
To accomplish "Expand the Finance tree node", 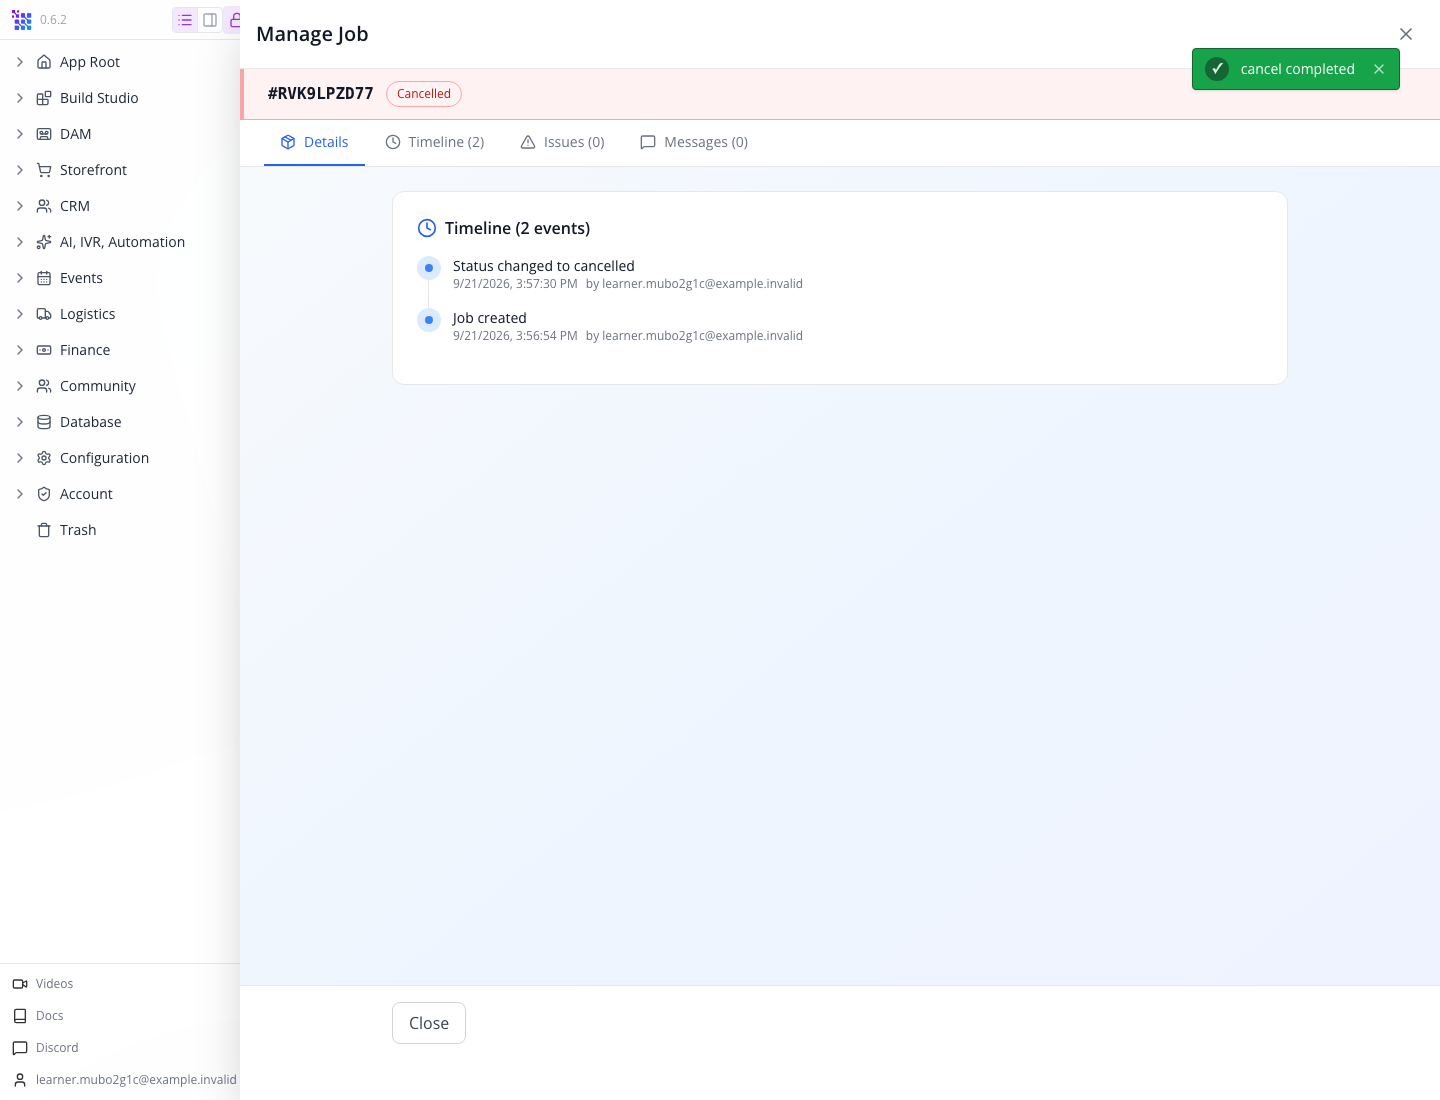I will [20, 350].
